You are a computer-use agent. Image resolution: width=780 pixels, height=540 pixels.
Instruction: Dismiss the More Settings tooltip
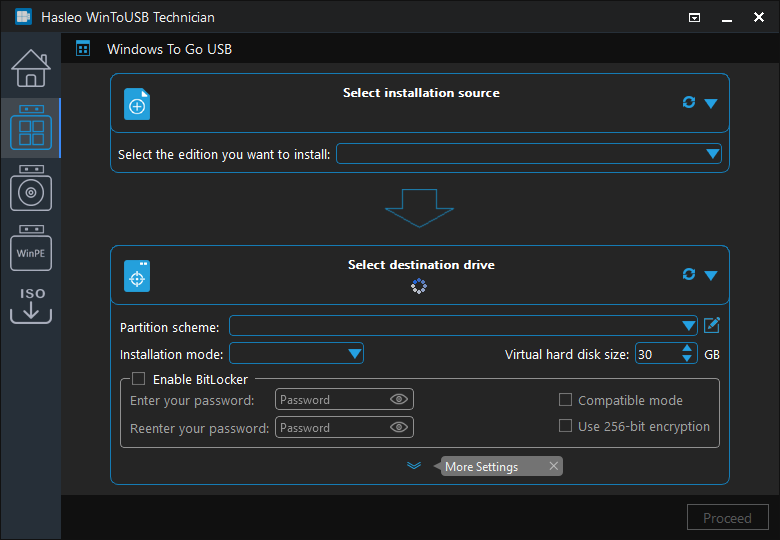(553, 466)
